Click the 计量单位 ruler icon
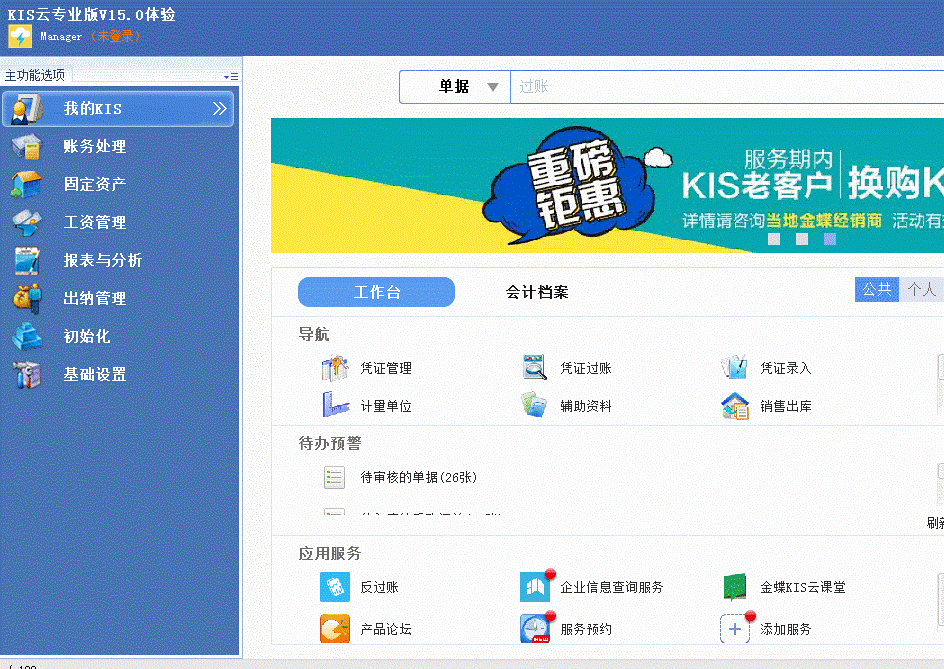The image size is (944, 669). (334, 406)
